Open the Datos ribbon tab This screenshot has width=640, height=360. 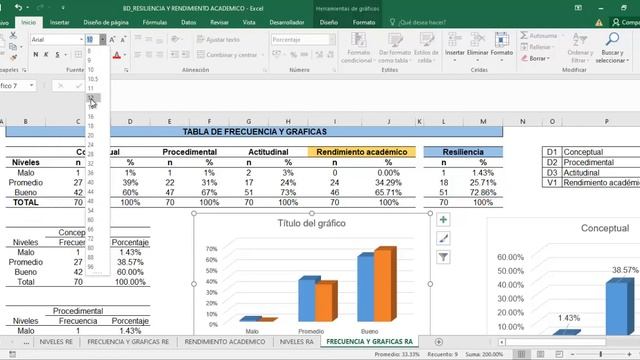pos(189,22)
